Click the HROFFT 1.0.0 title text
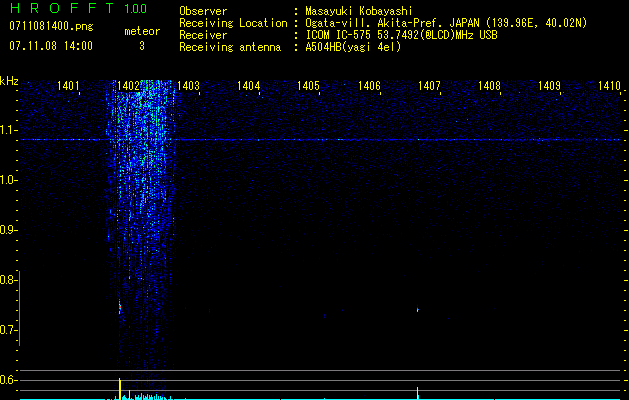The width and height of the screenshot is (629, 400). [x=78, y=8]
